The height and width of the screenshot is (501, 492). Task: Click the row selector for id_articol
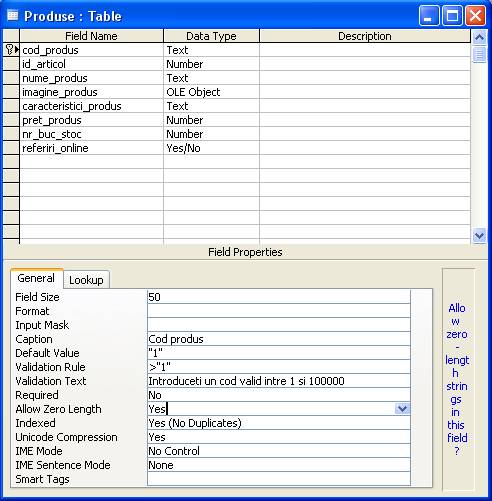tap(11, 64)
